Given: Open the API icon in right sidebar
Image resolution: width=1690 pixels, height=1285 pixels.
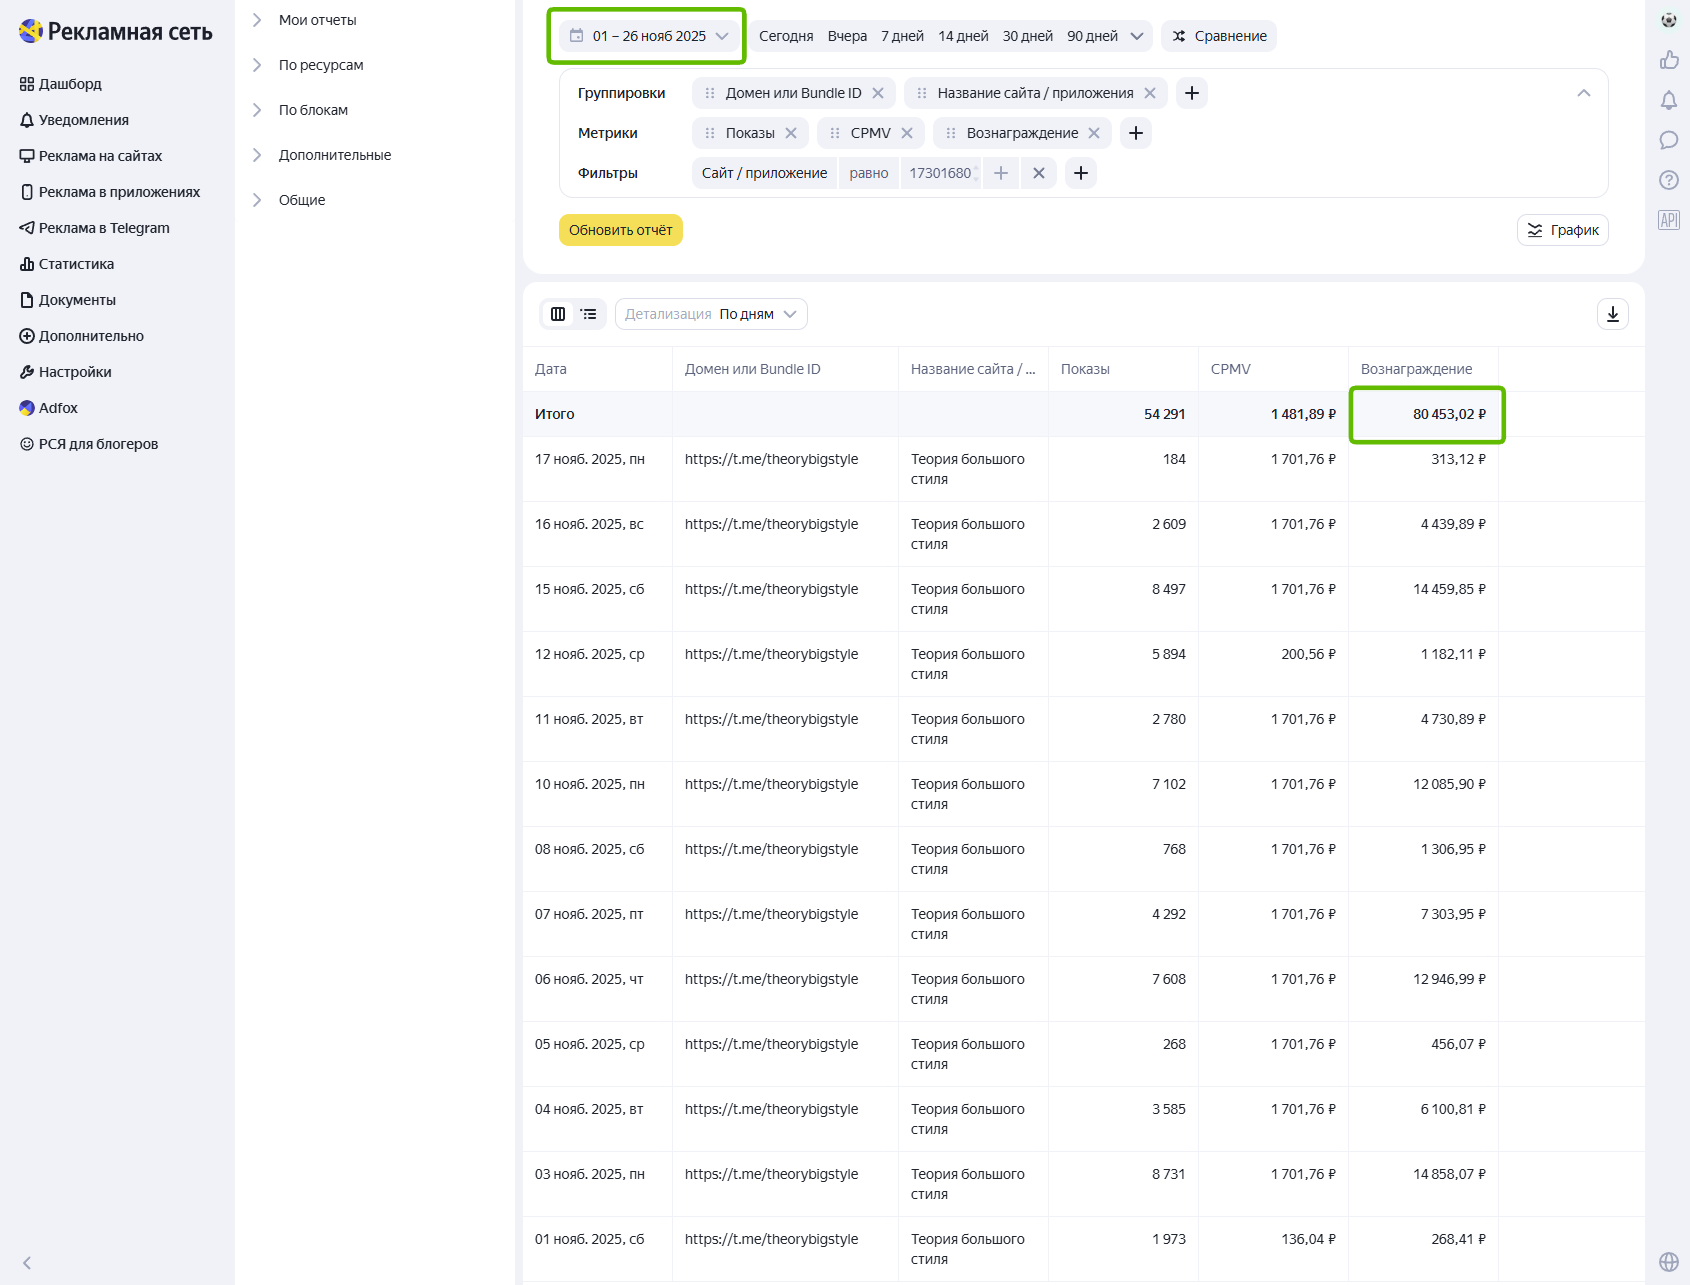Looking at the screenshot, I should [1668, 220].
